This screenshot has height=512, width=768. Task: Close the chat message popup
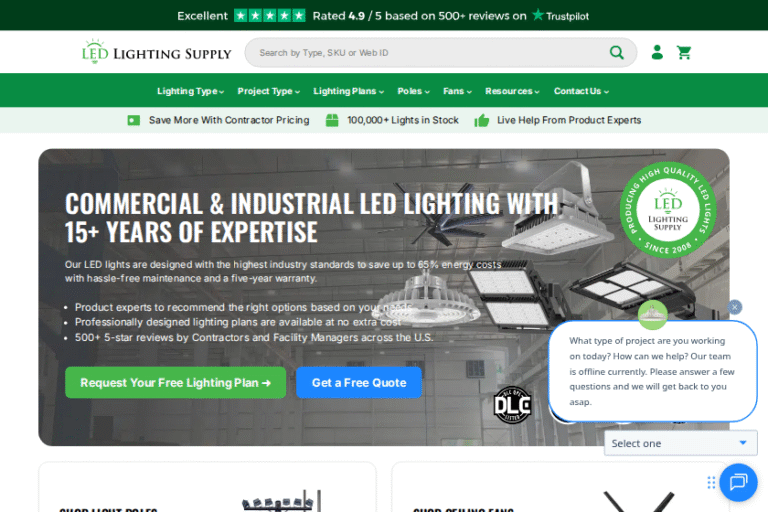(x=734, y=307)
